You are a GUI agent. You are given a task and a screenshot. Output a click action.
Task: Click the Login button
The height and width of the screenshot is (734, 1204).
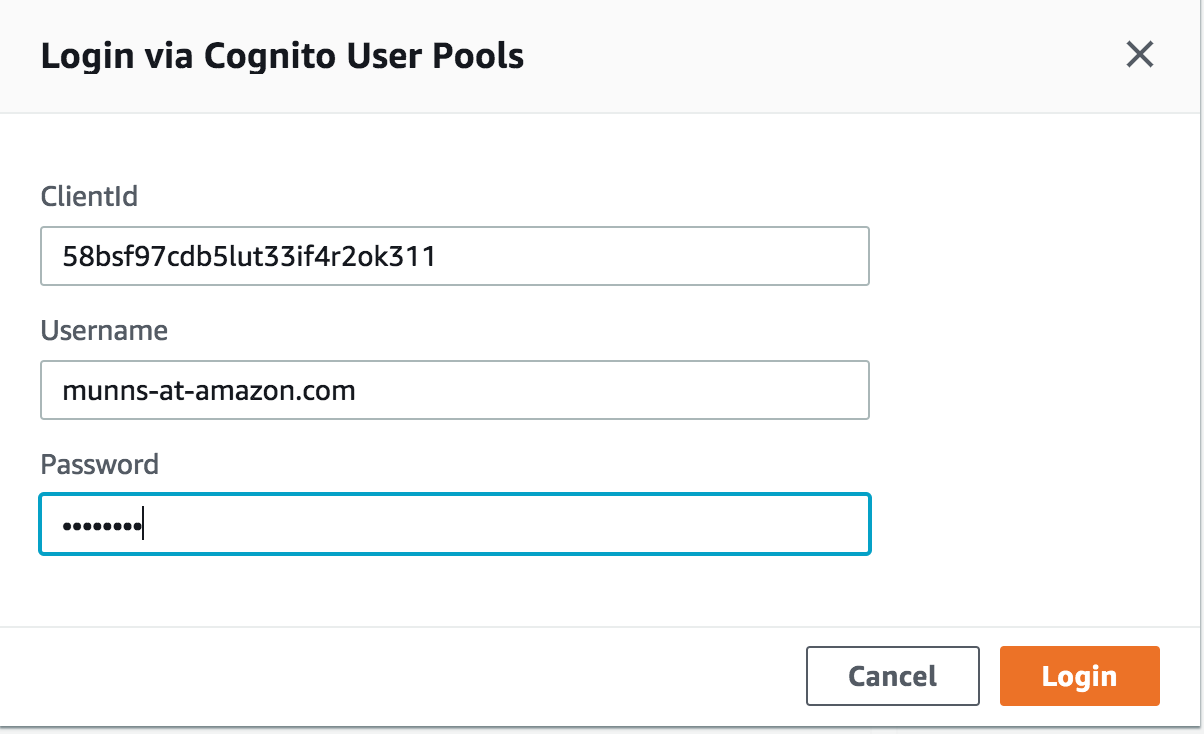[1079, 676]
